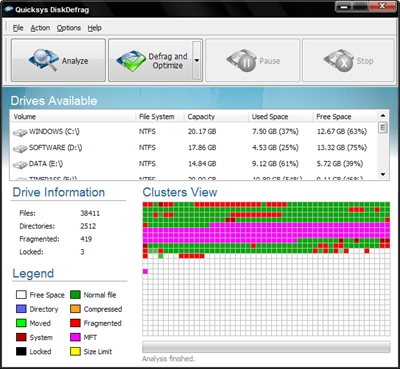Click the '13.32 GB (75%)' free space cell
Image resolution: width=400 pixels, height=369 pixels.
pos(342,148)
